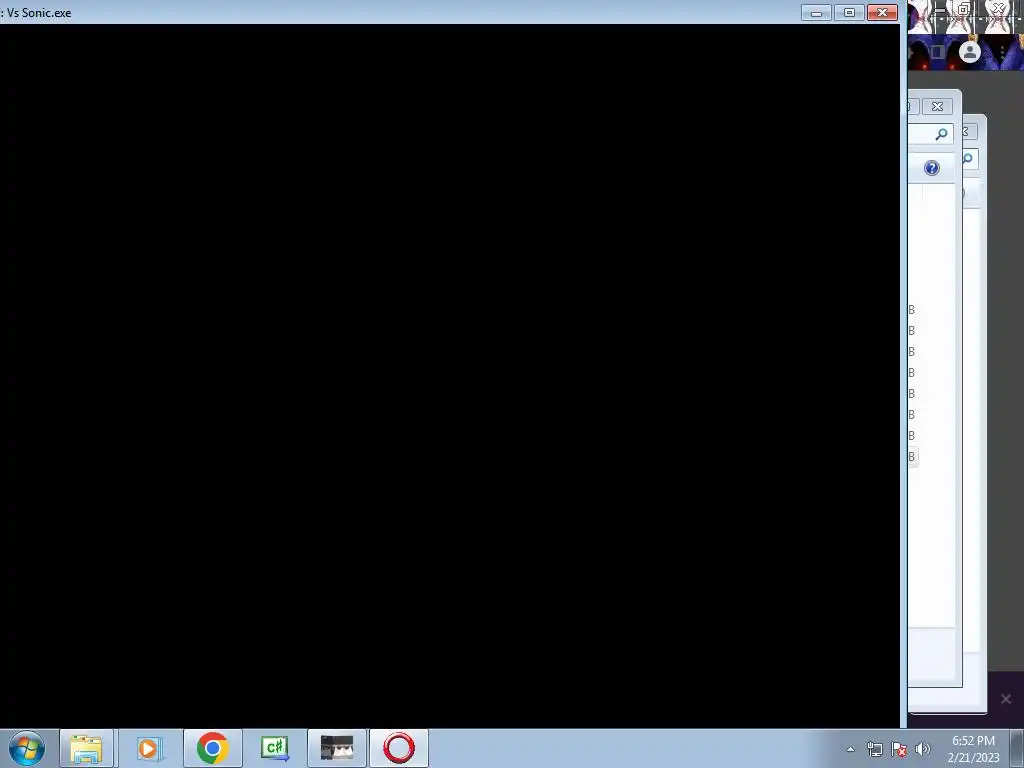The height and width of the screenshot is (768, 1024).
Task: Dismiss the bar with the X at Chrome's bottom
Action: coord(1006,699)
